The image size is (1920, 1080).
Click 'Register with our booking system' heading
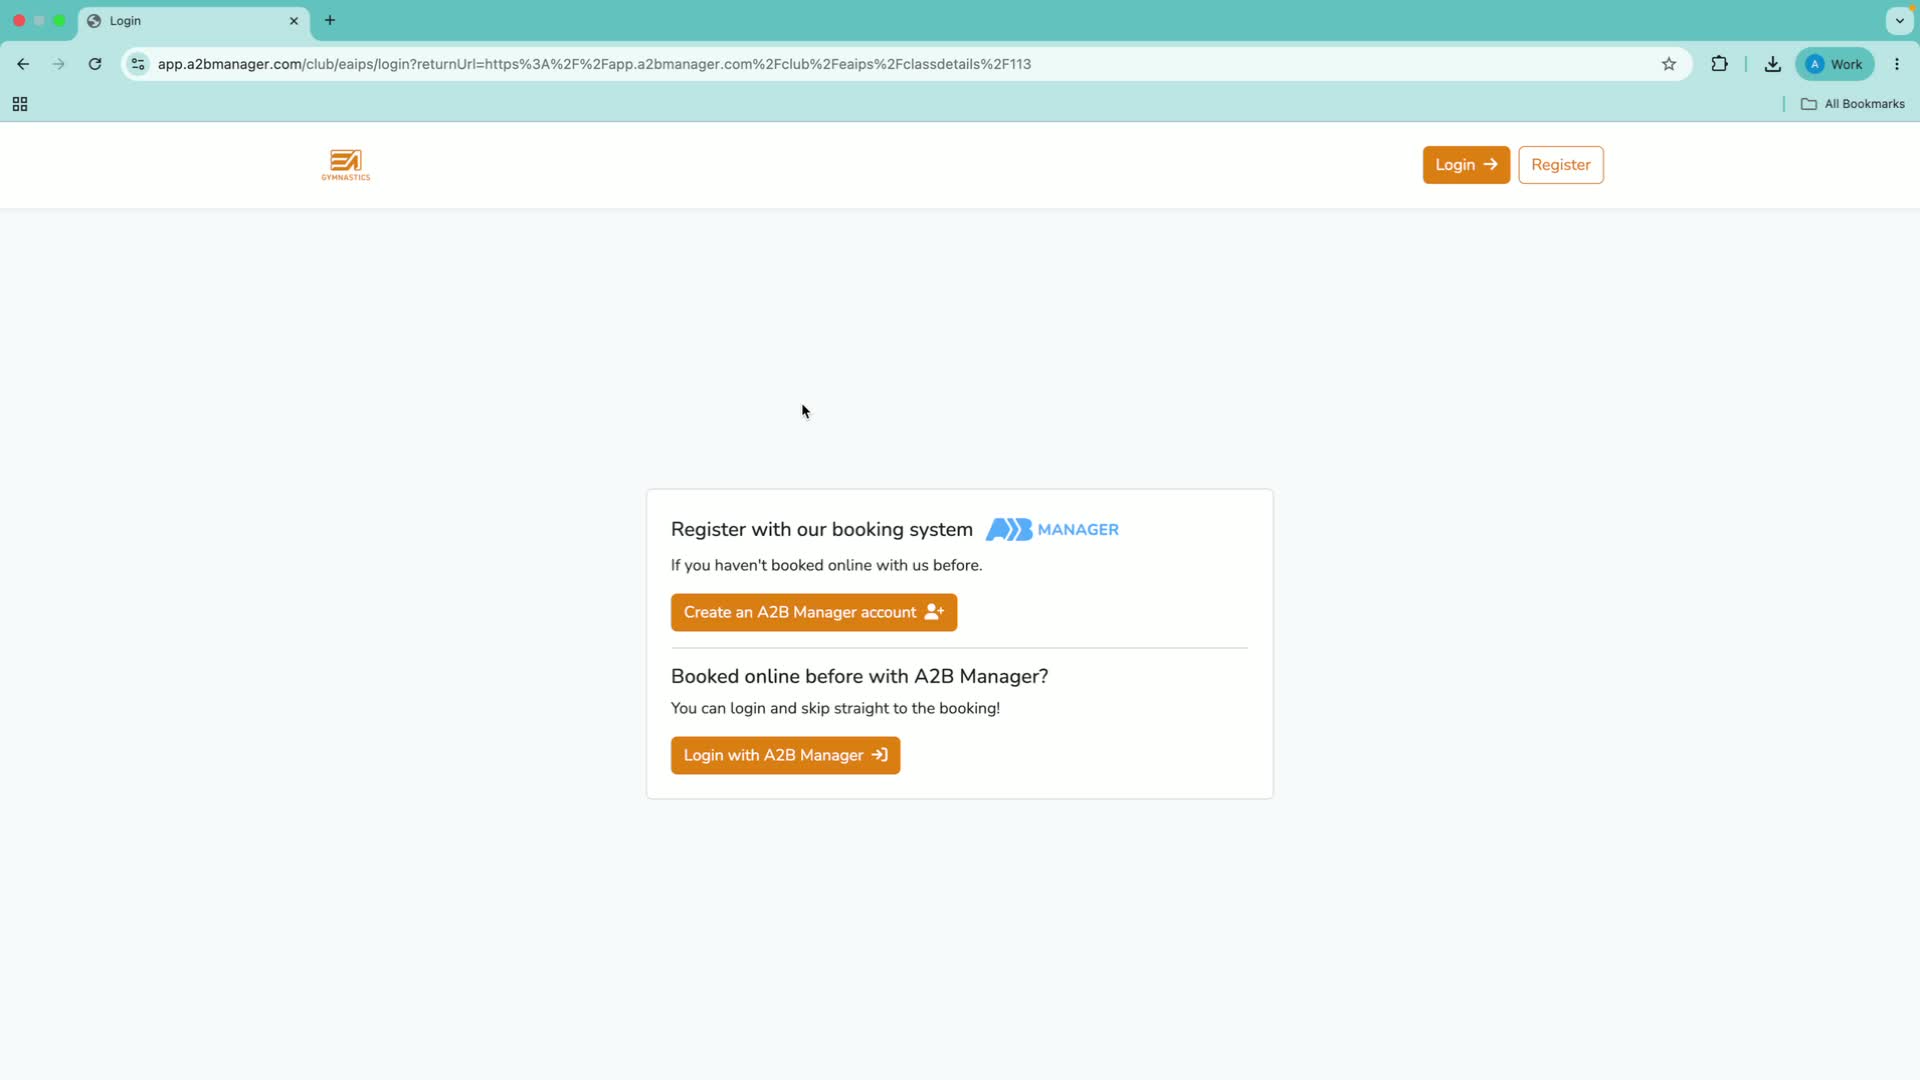click(x=821, y=529)
